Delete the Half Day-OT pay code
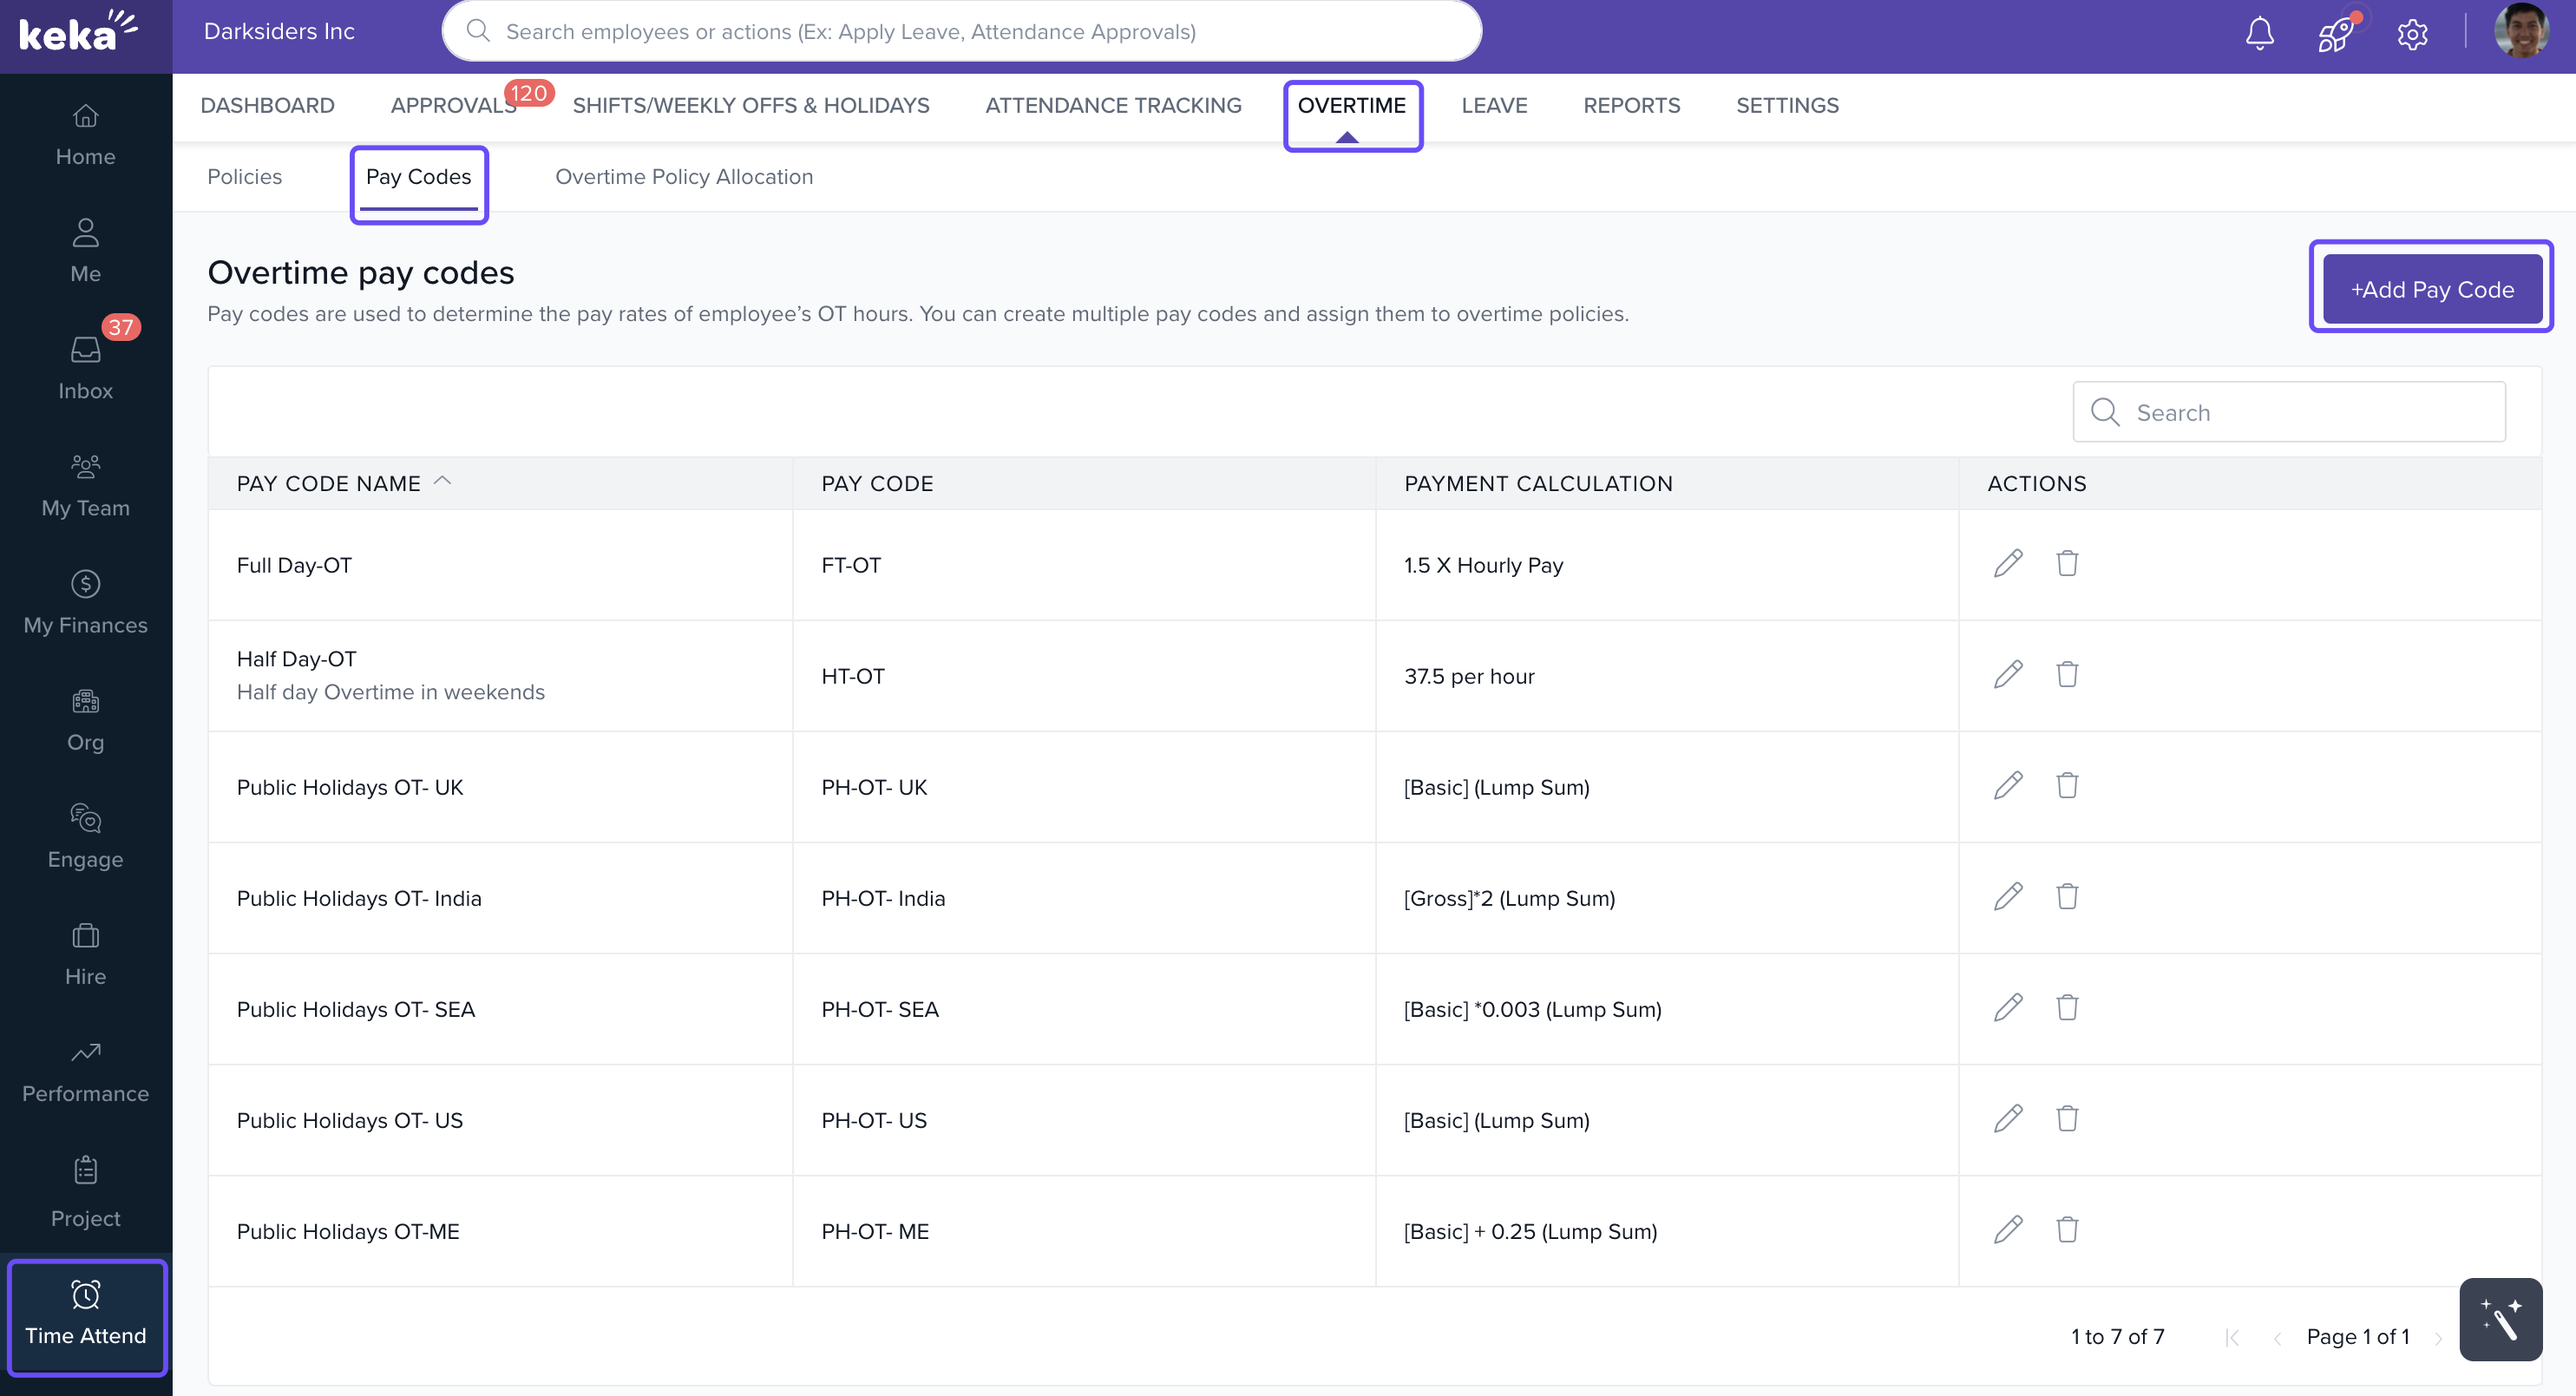The image size is (2576, 1396). point(2067,675)
